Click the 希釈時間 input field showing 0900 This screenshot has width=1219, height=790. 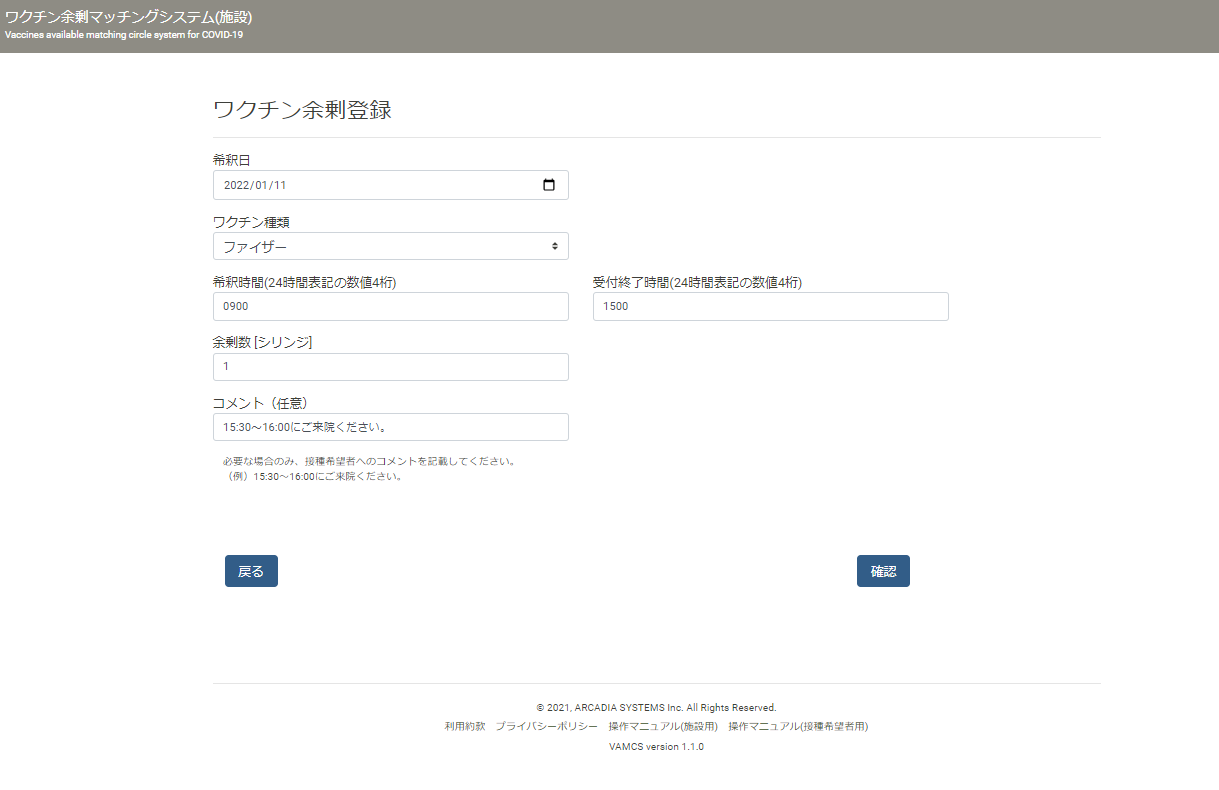coord(391,307)
